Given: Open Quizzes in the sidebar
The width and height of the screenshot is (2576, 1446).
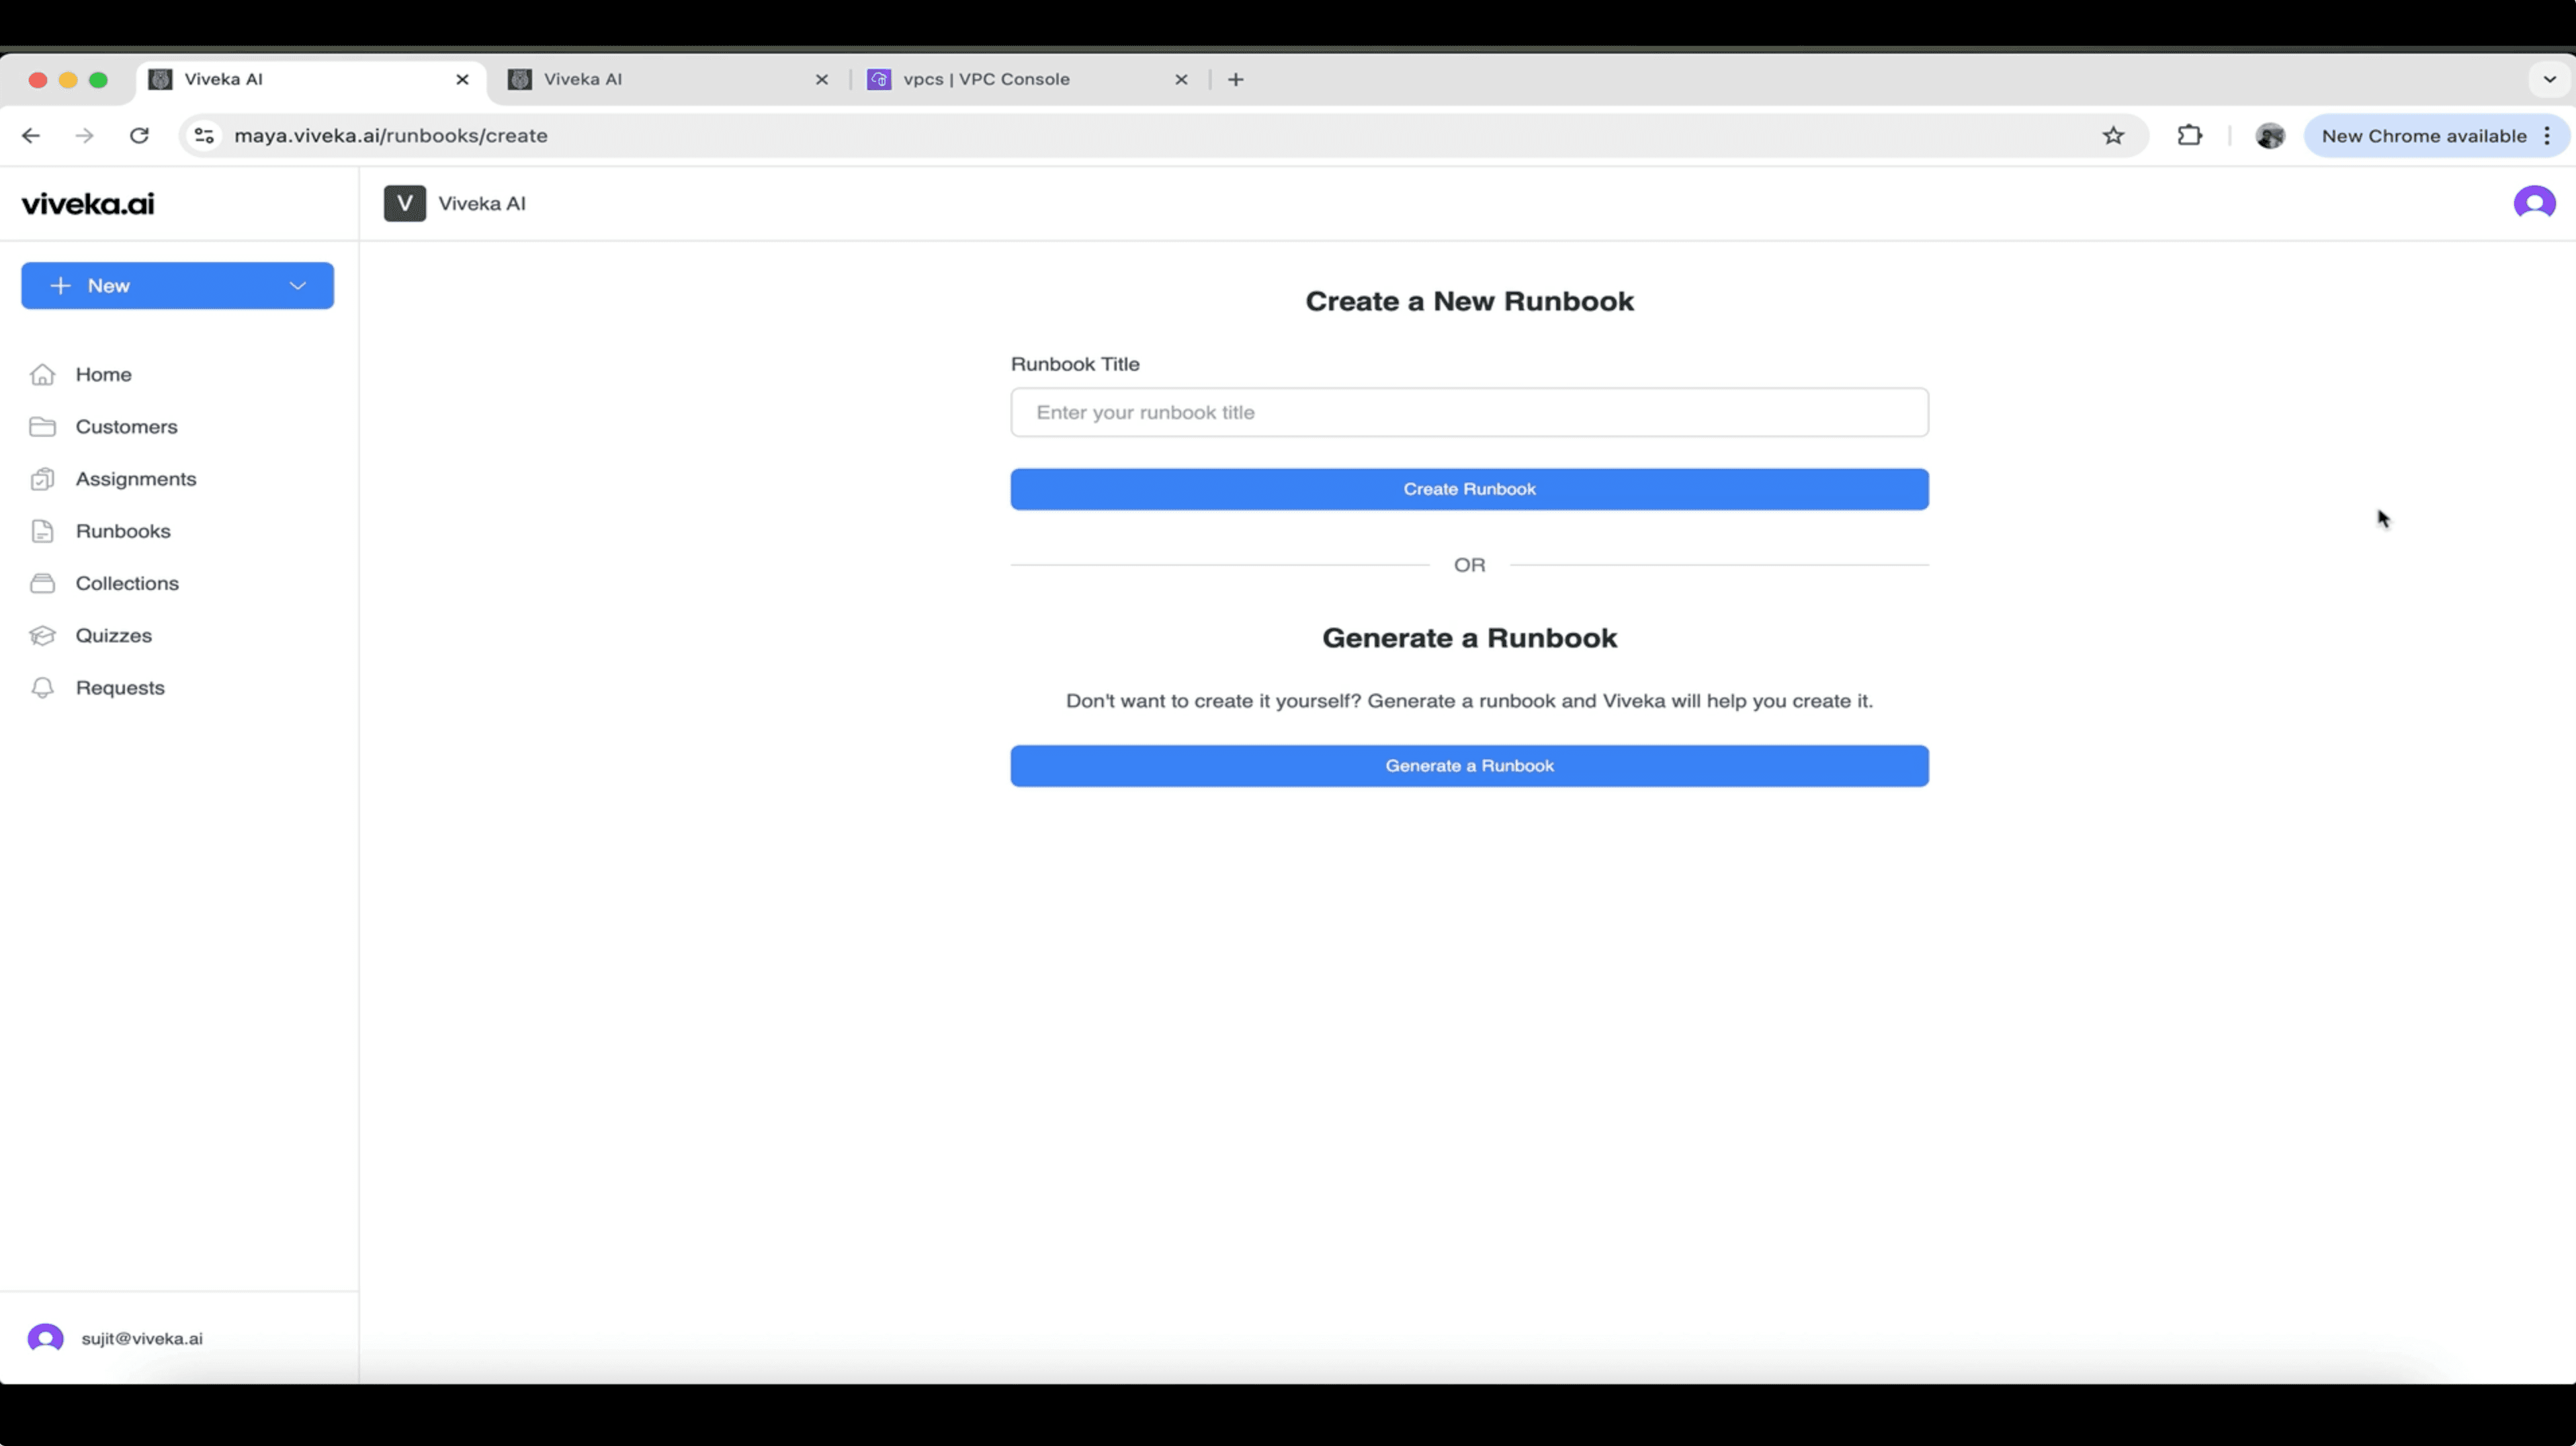Looking at the screenshot, I should (114, 636).
